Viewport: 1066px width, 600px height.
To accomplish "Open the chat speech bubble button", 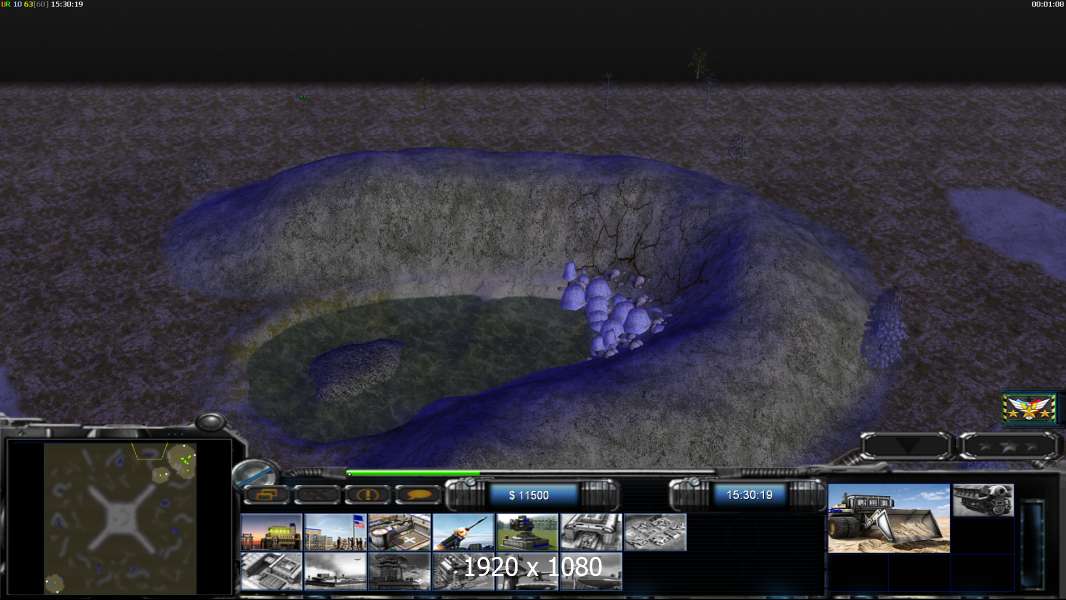I will (417, 495).
